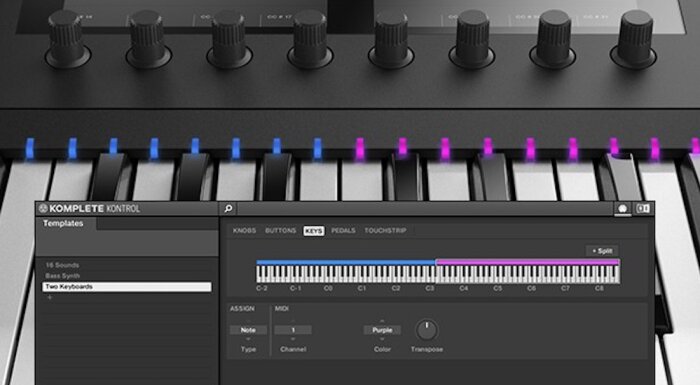
Task: Select the 16 Sounds template
Action: [62, 265]
